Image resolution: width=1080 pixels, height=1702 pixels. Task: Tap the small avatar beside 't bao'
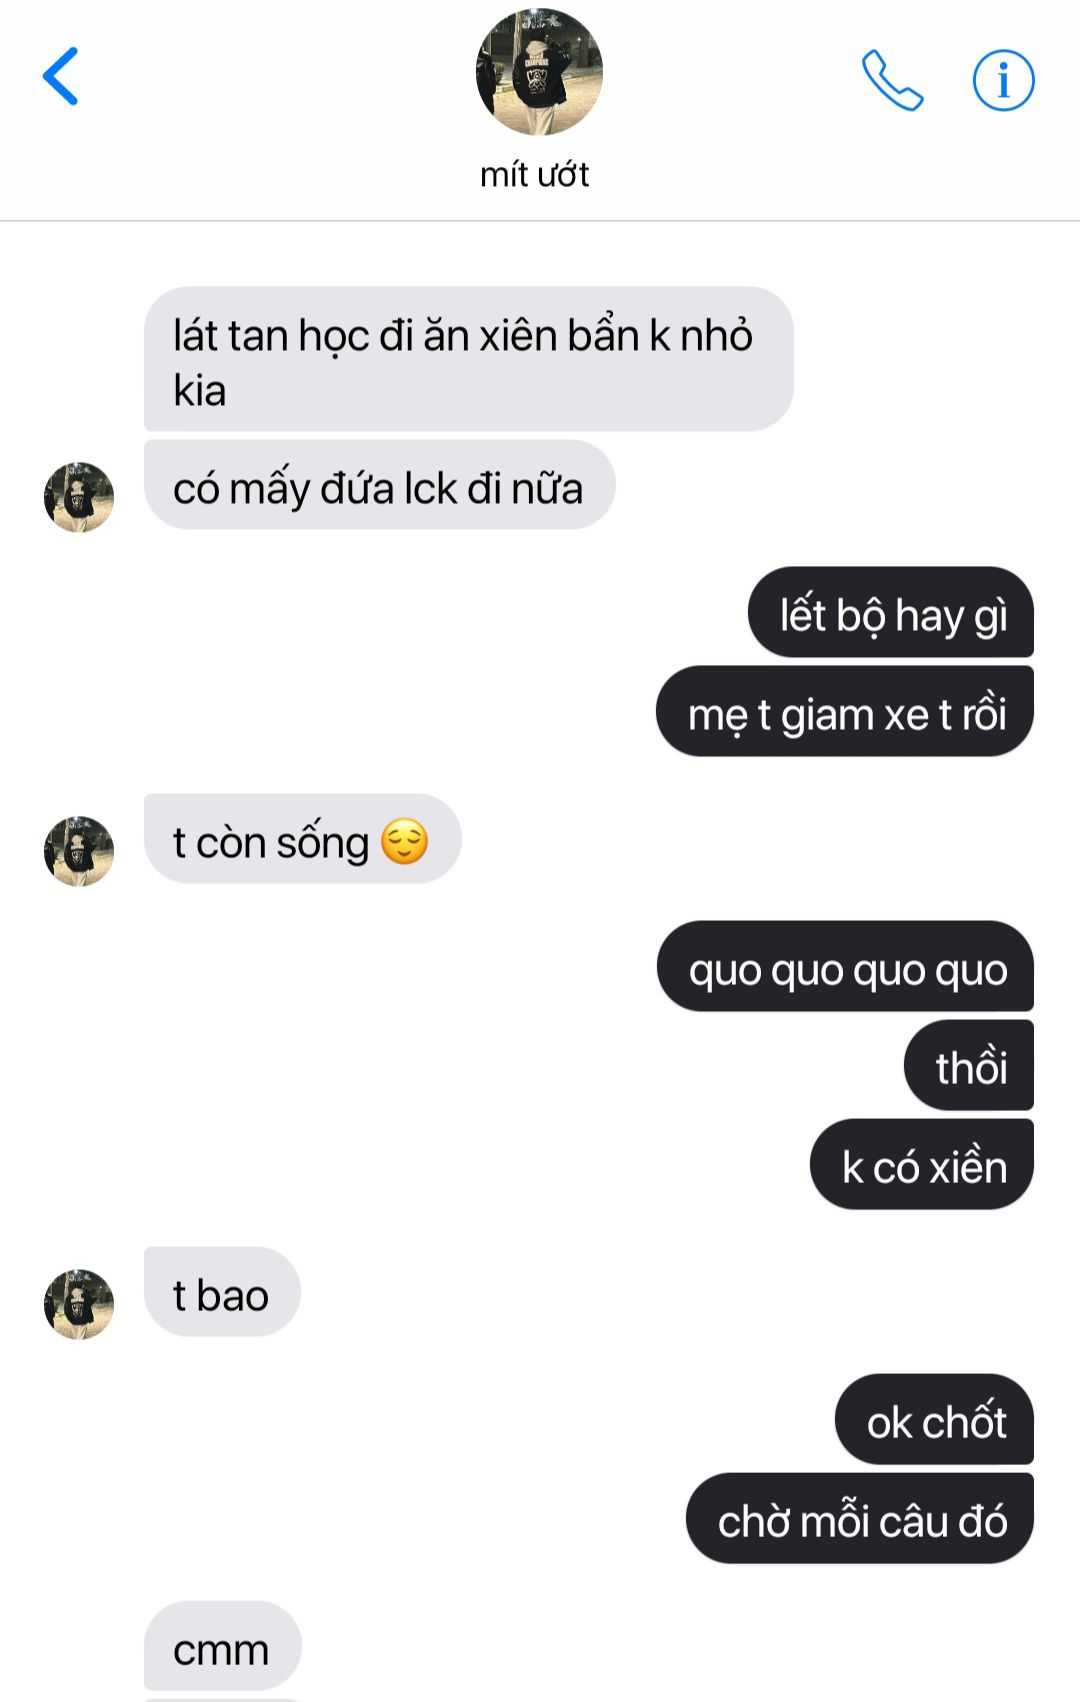79,1305
